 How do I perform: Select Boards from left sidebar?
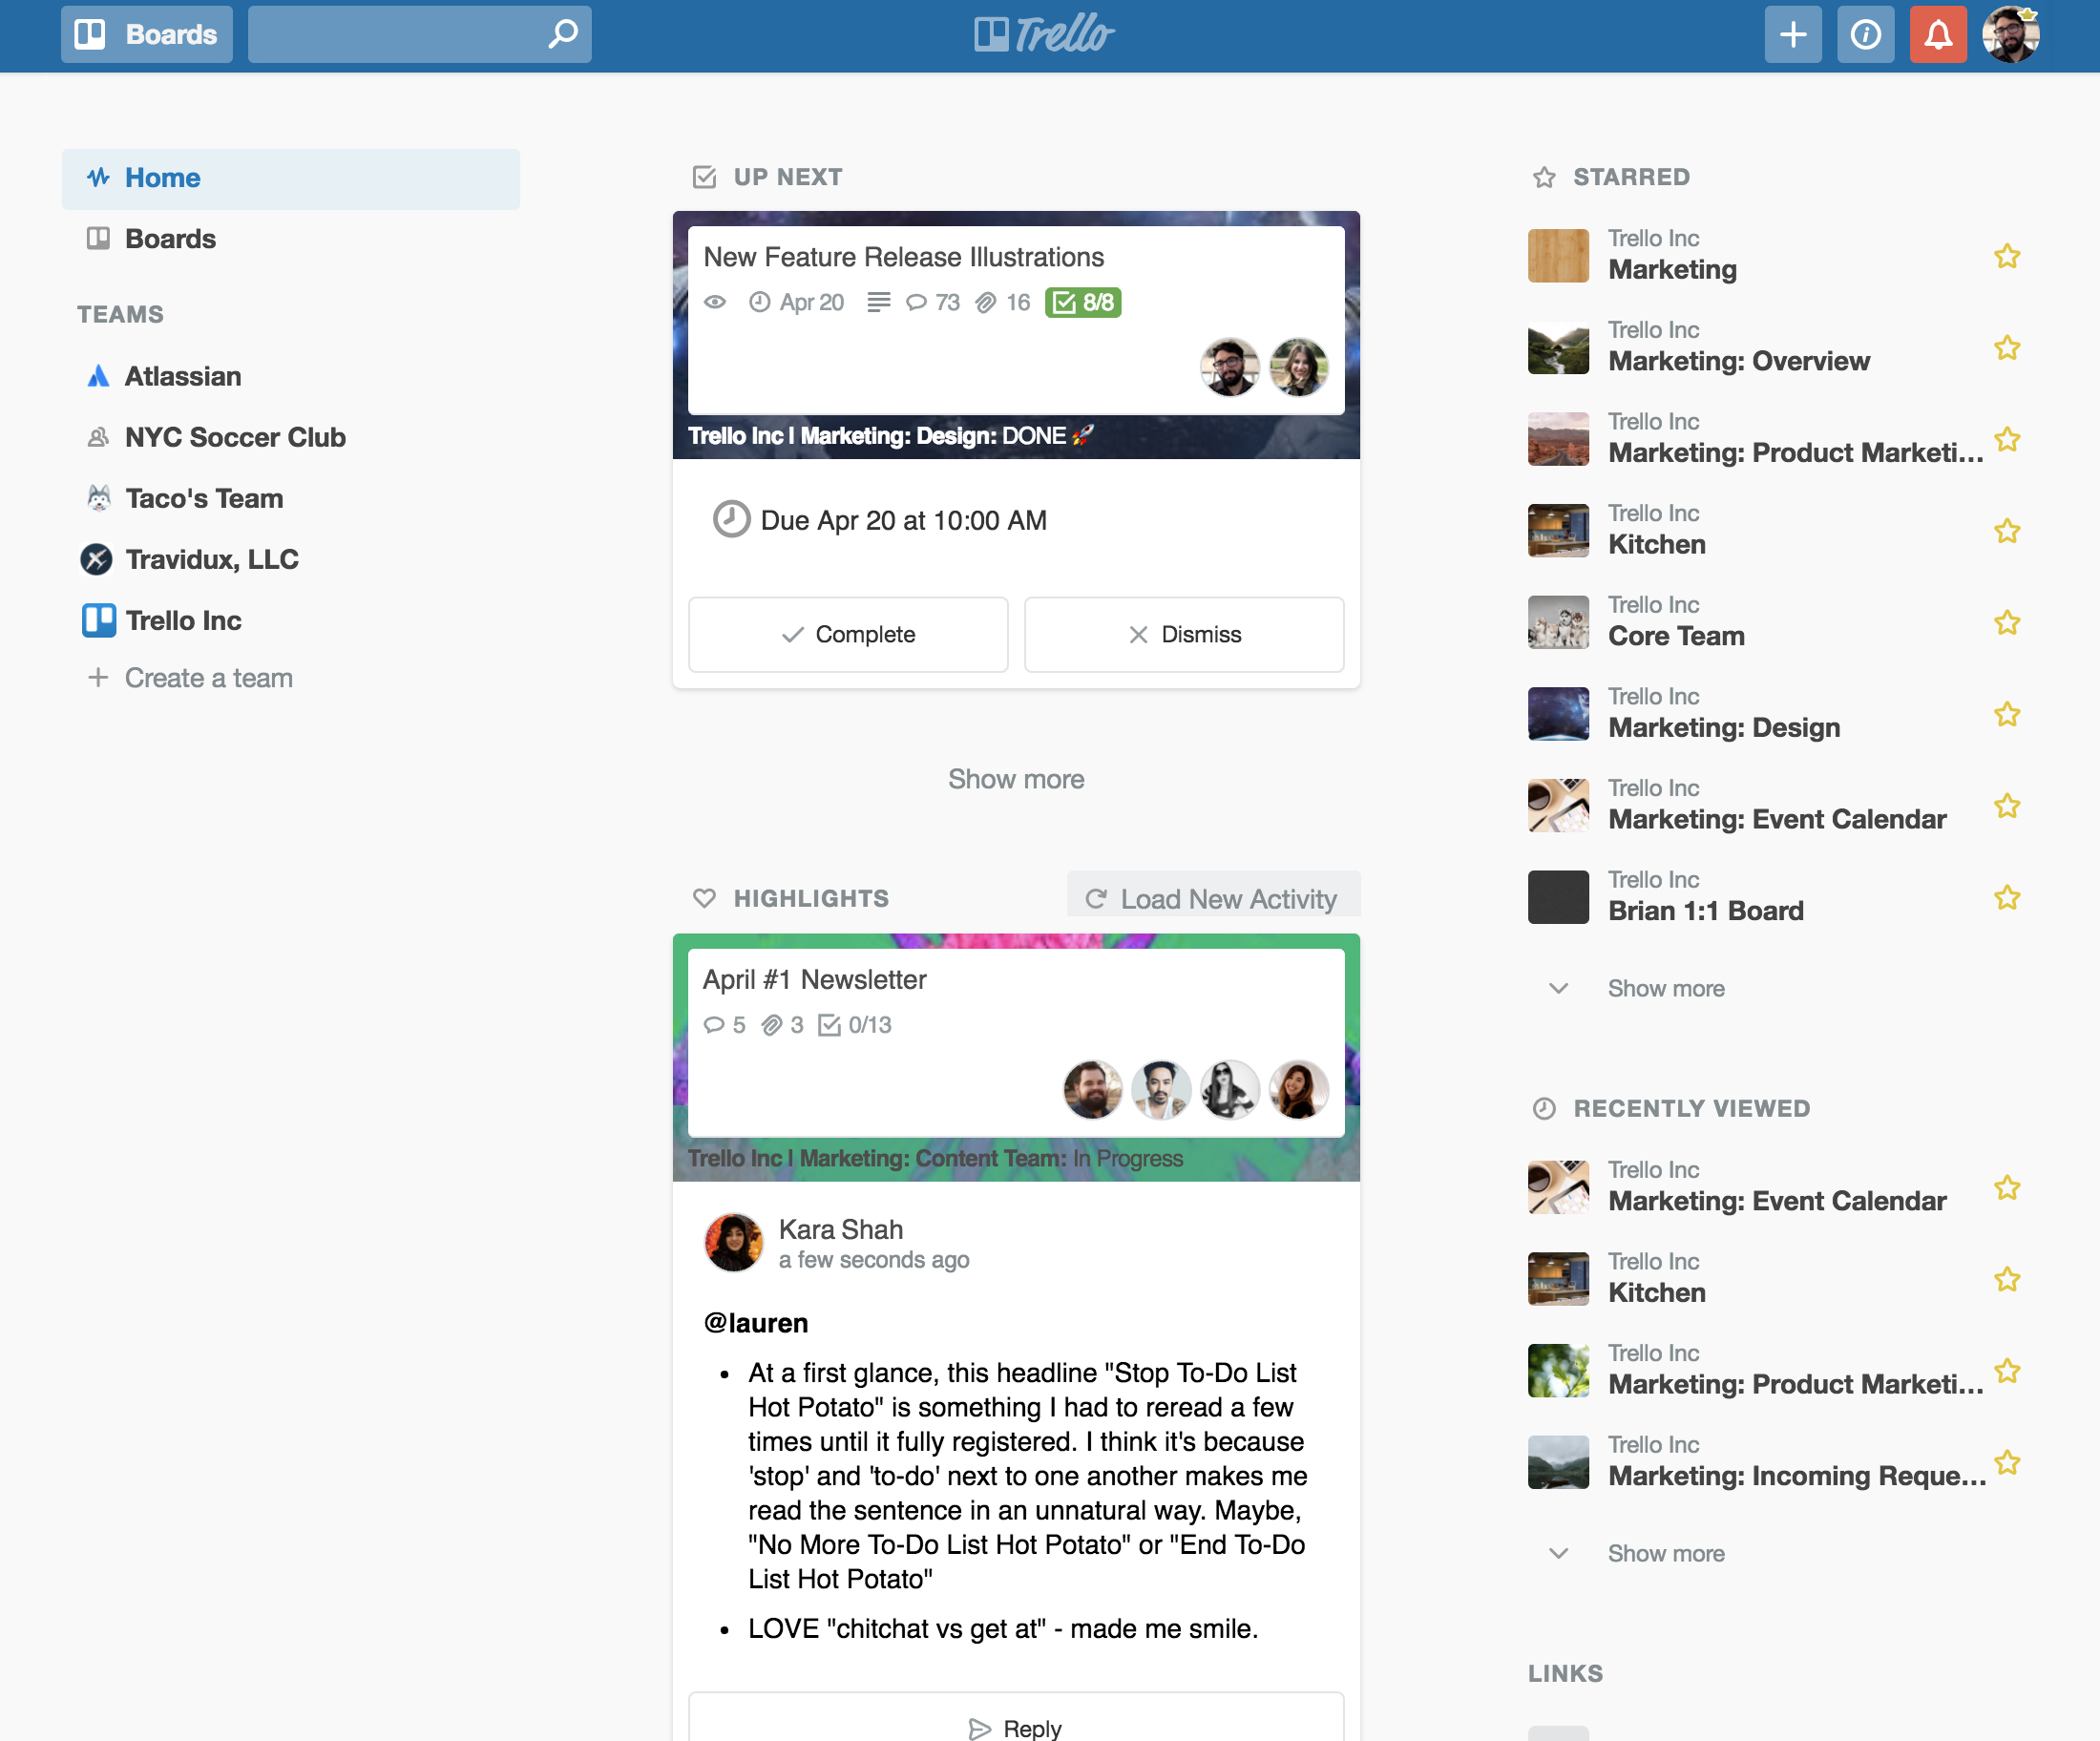(171, 239)
